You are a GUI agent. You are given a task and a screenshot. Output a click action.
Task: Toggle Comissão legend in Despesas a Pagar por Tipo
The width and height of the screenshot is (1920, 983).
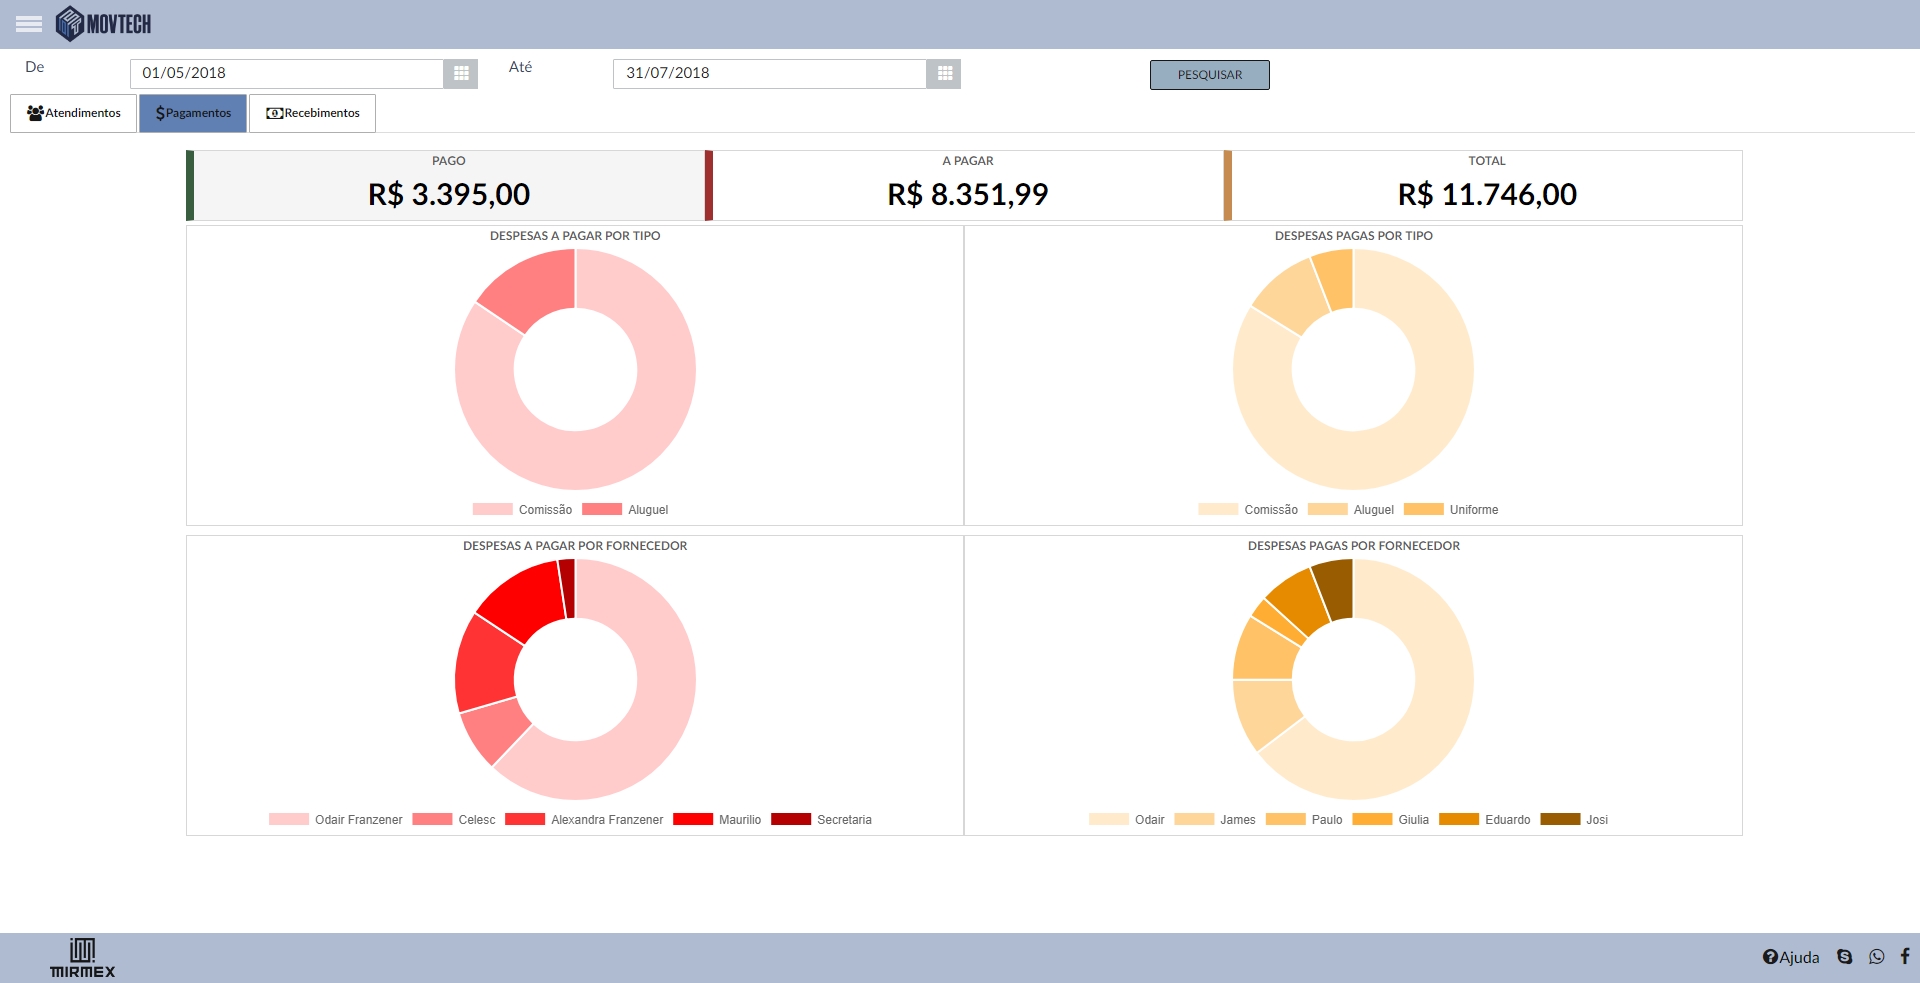[x=523, y=510]
